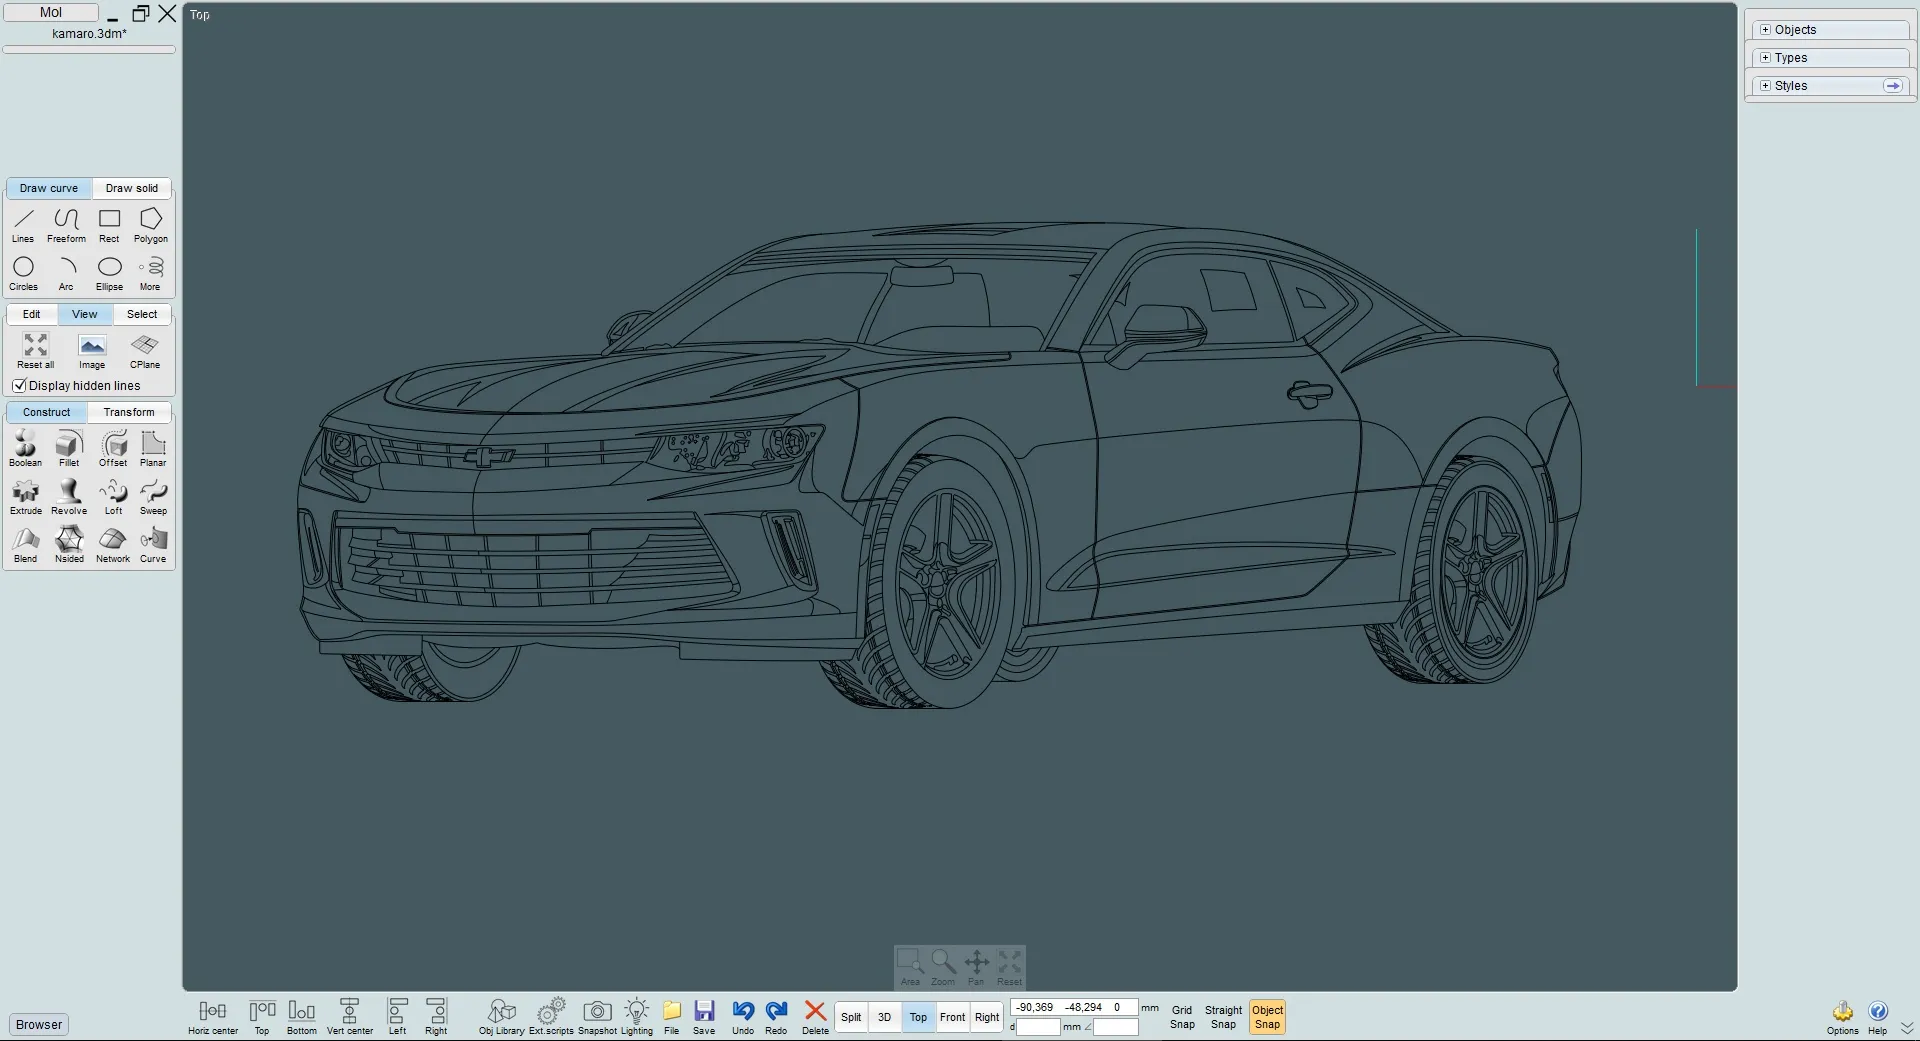Switch to Right viewport button
Screen dimensions: 1920x1041
pyautogui.click(x=987, y=1017)
